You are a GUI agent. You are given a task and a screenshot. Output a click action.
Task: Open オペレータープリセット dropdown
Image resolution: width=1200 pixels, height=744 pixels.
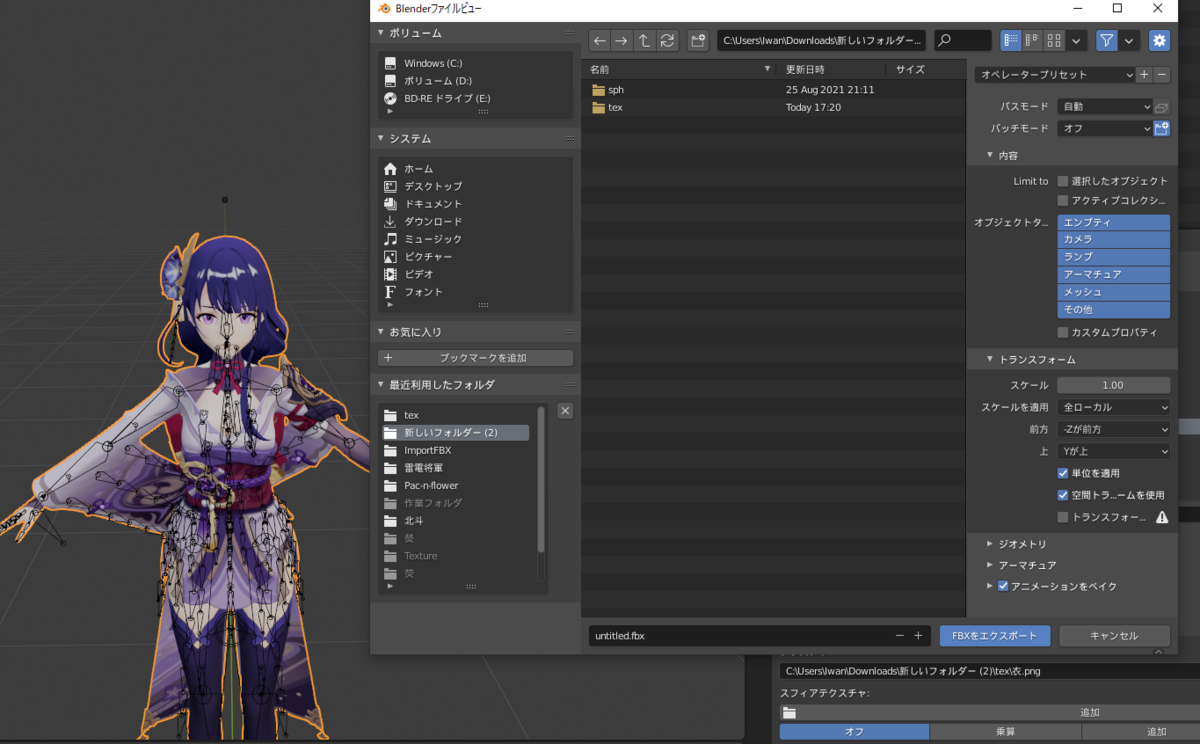(x=1054, y=74)
